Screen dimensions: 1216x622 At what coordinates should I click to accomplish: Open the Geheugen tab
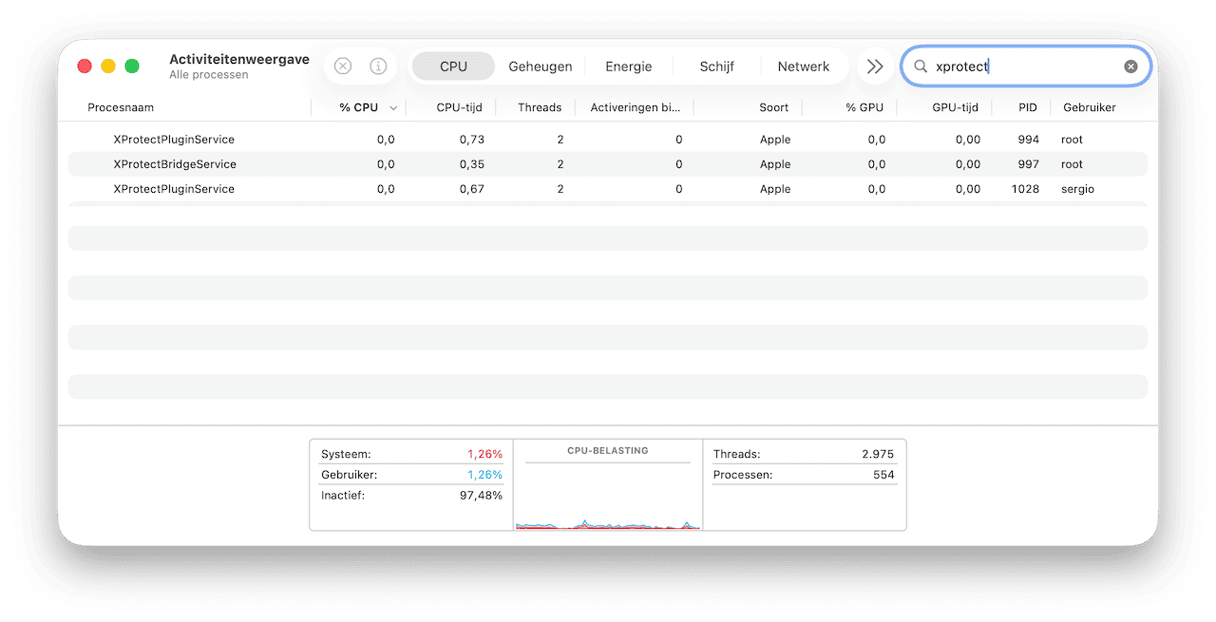540,66
